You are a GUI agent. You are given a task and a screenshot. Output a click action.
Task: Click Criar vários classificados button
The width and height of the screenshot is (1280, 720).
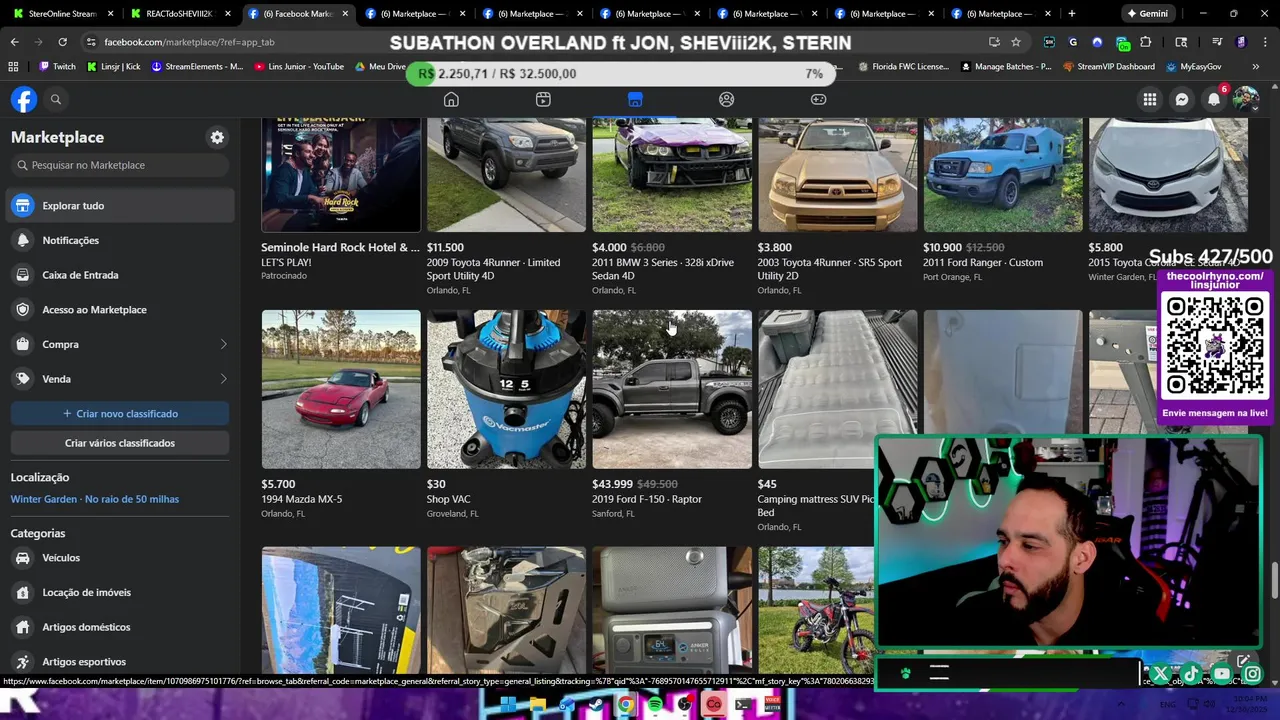(120, 443)
